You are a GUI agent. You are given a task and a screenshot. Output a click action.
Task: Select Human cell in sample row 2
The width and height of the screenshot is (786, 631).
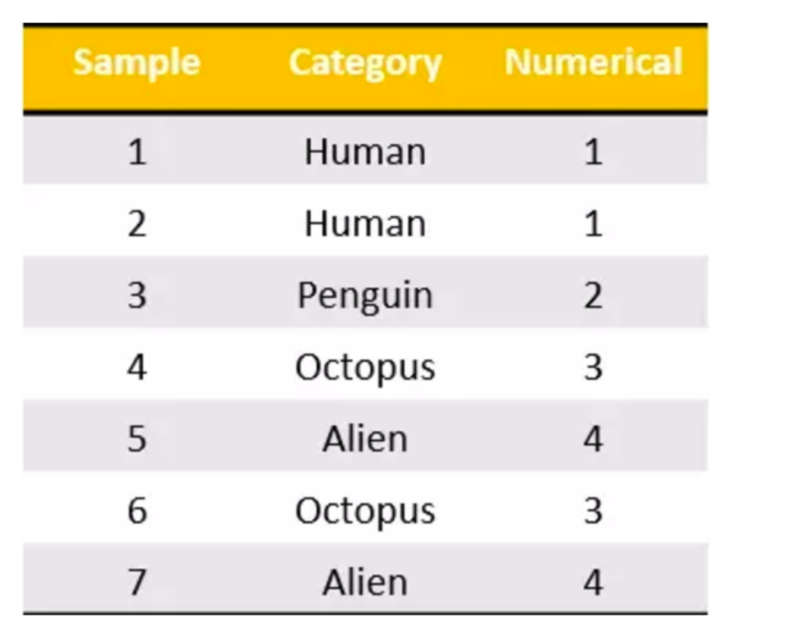pos(365,224)
